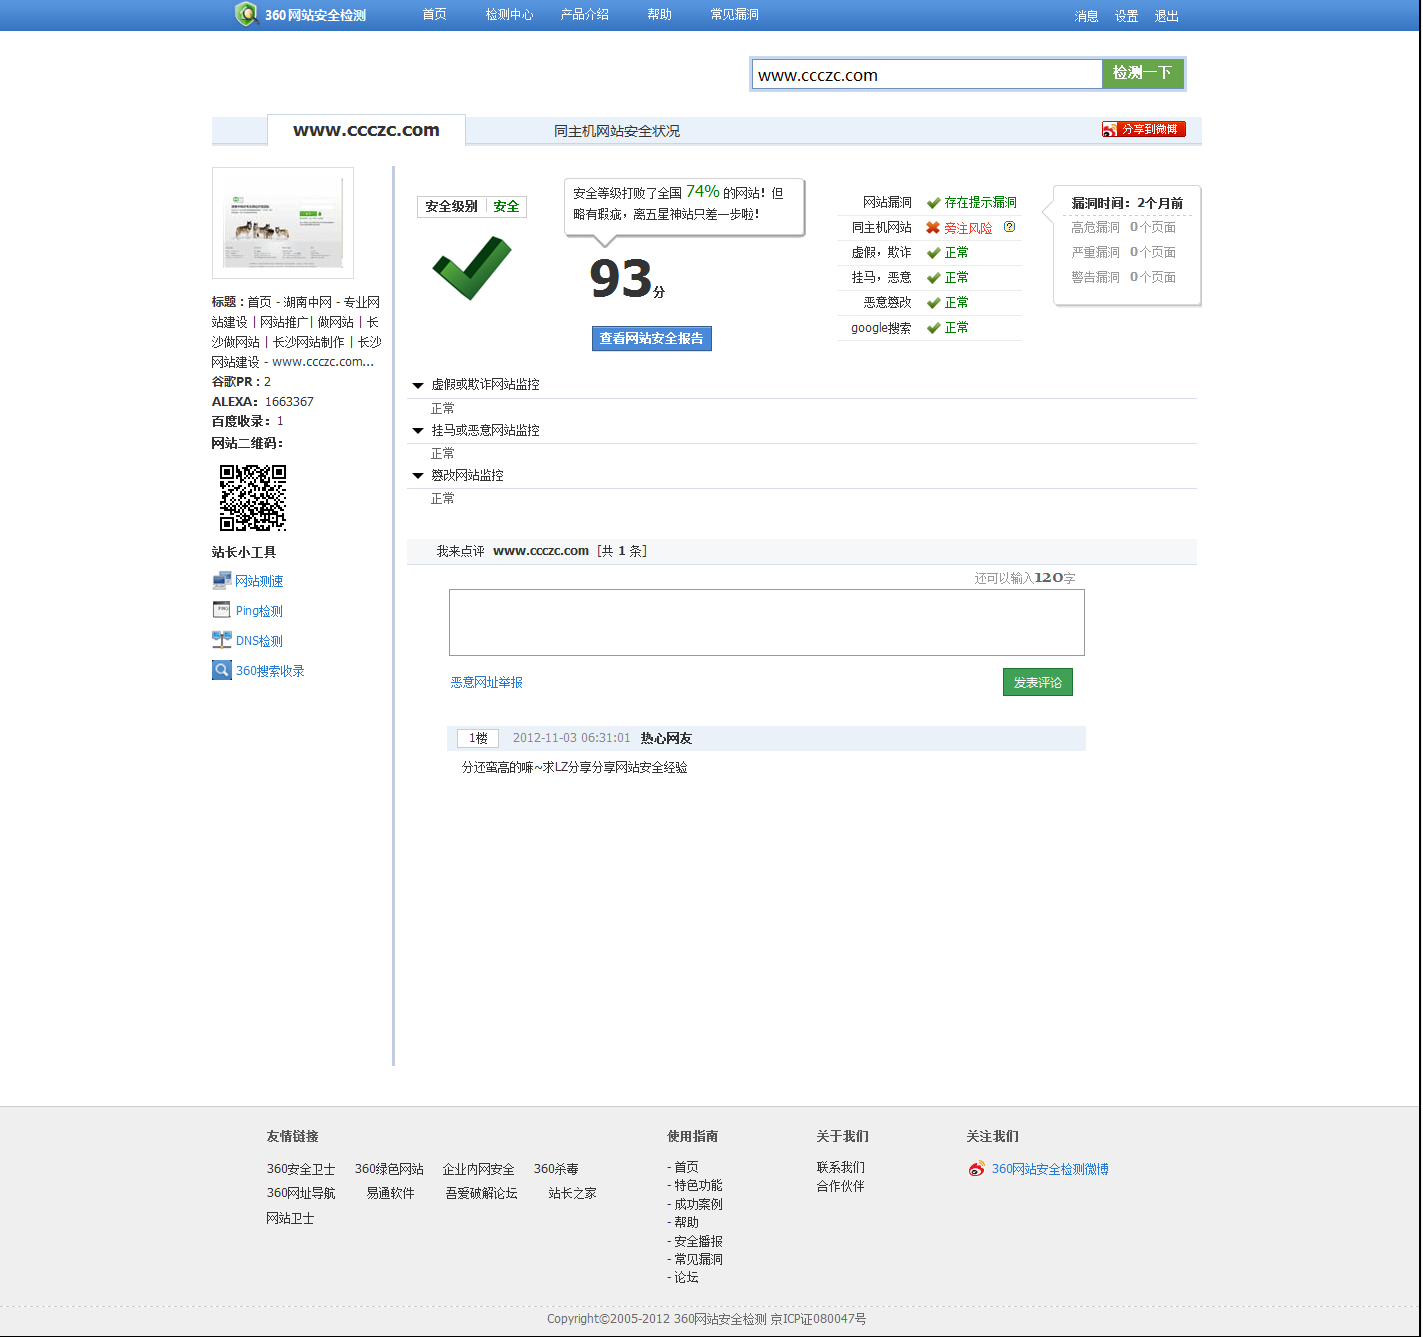Viewport: 1423px width, 1337px height.
Task: Click the DNS检测 network icon
Action: point(222,640)
